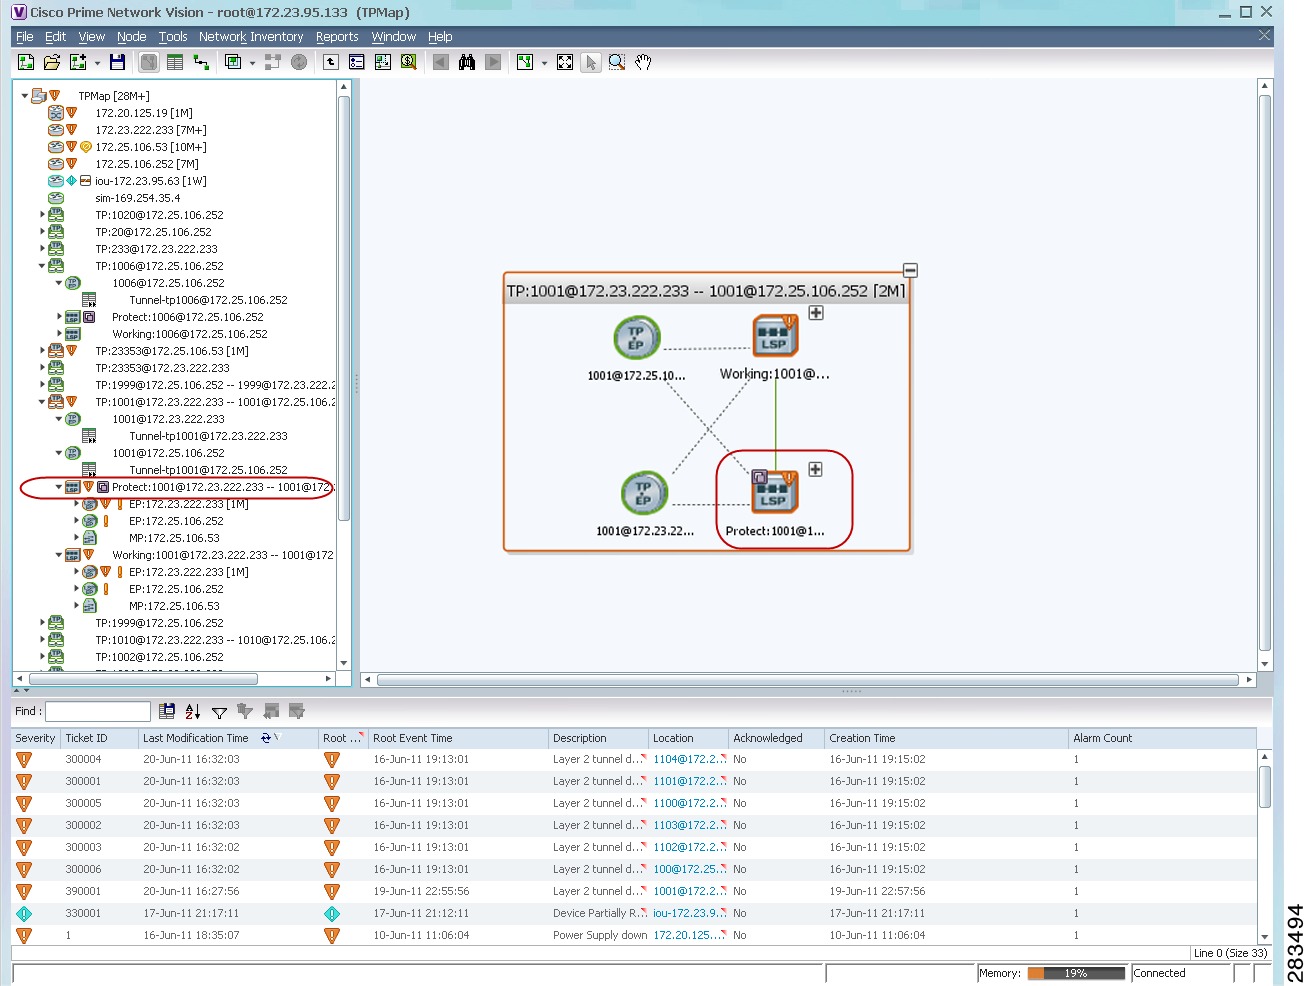Select the 1001@172.23.22... TP endpoint icon
The height and width of the screenshot is (986, 1310).
click(x=643, y=494)
